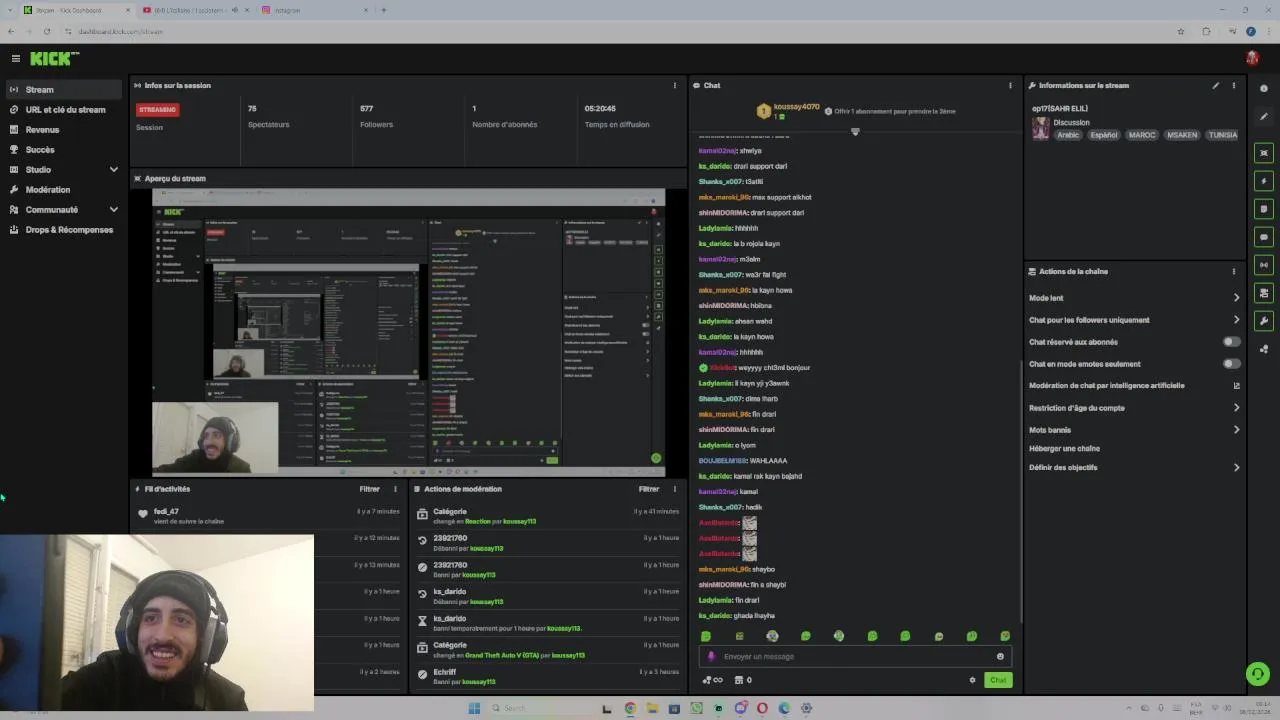
Task: Expand the Studio sidebar section
Action: [113, 170]
